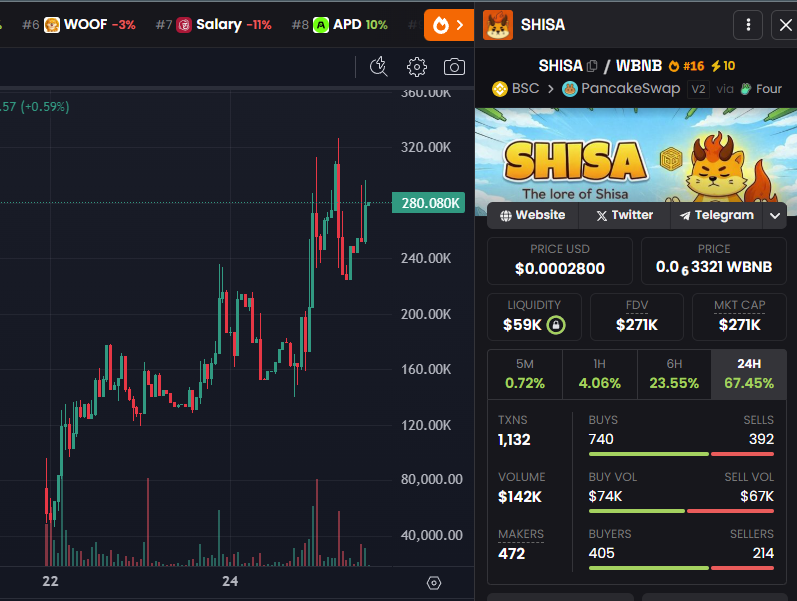Image resolution: width=797 pixels, height=601 pixels.
Task: Click the lightning boost 10 badge
Action: click(723, 66)
